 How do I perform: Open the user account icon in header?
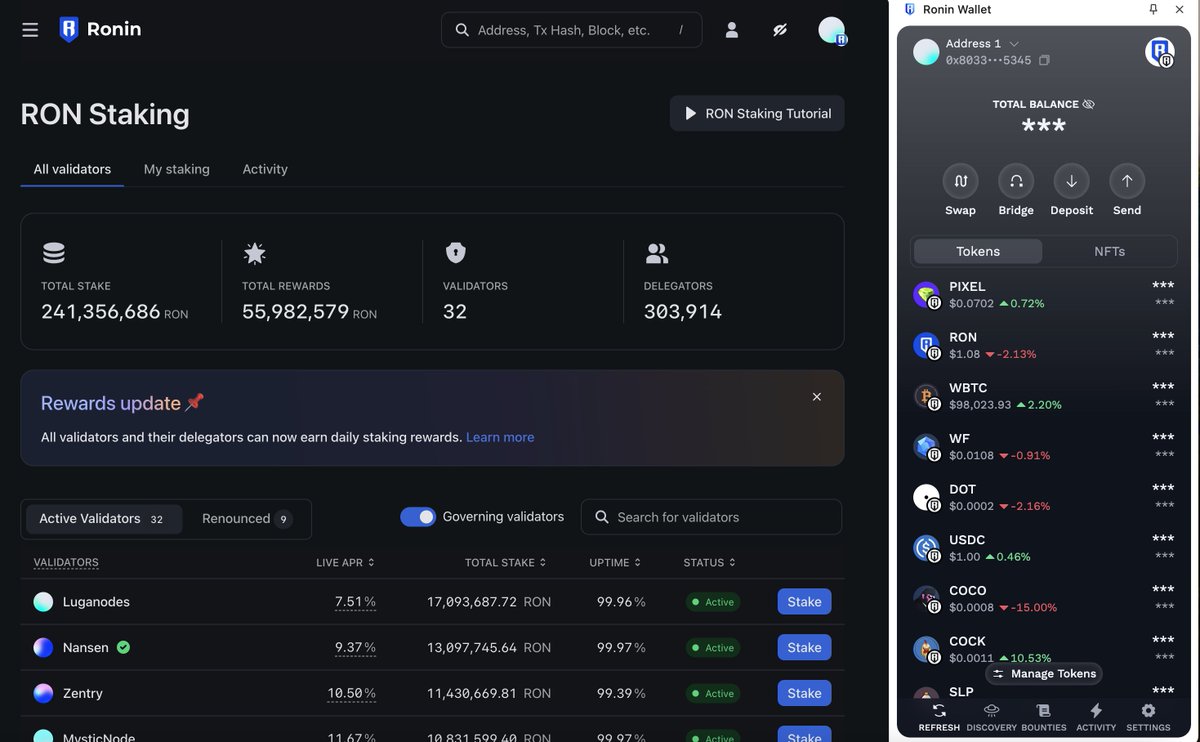[732, 30]
